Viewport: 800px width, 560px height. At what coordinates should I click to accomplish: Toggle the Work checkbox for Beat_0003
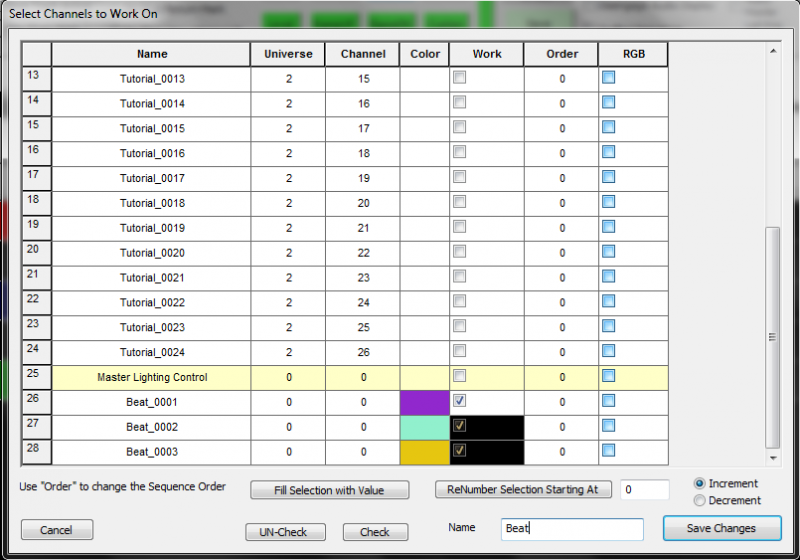coord(459,451)
